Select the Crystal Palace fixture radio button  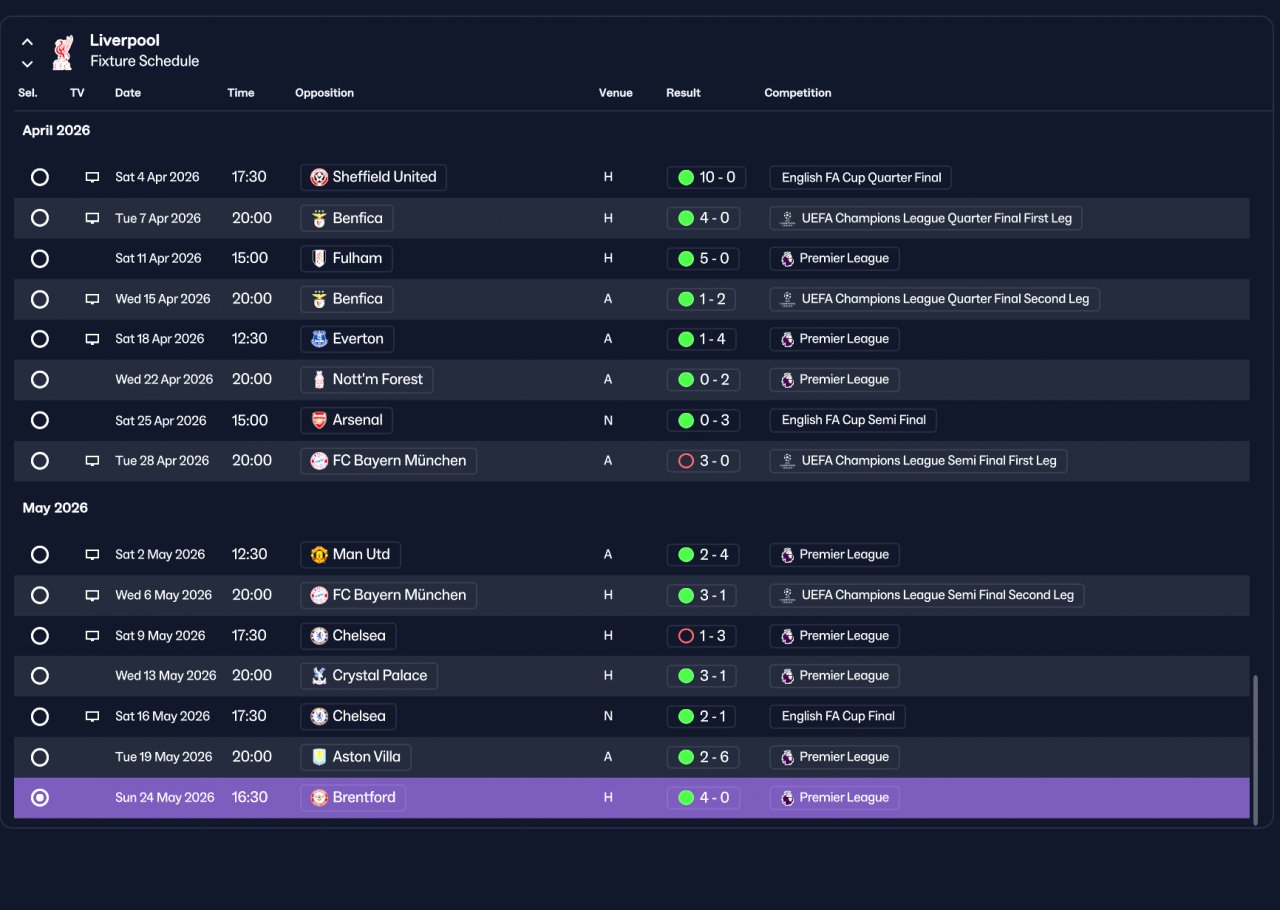tap(40, 676)
